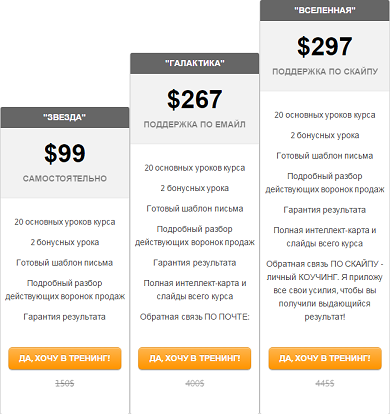The height and width of the screenshot is (414, 390).
Task: Click the orange buy button under the $267 plan
Action: pos(195,358)
